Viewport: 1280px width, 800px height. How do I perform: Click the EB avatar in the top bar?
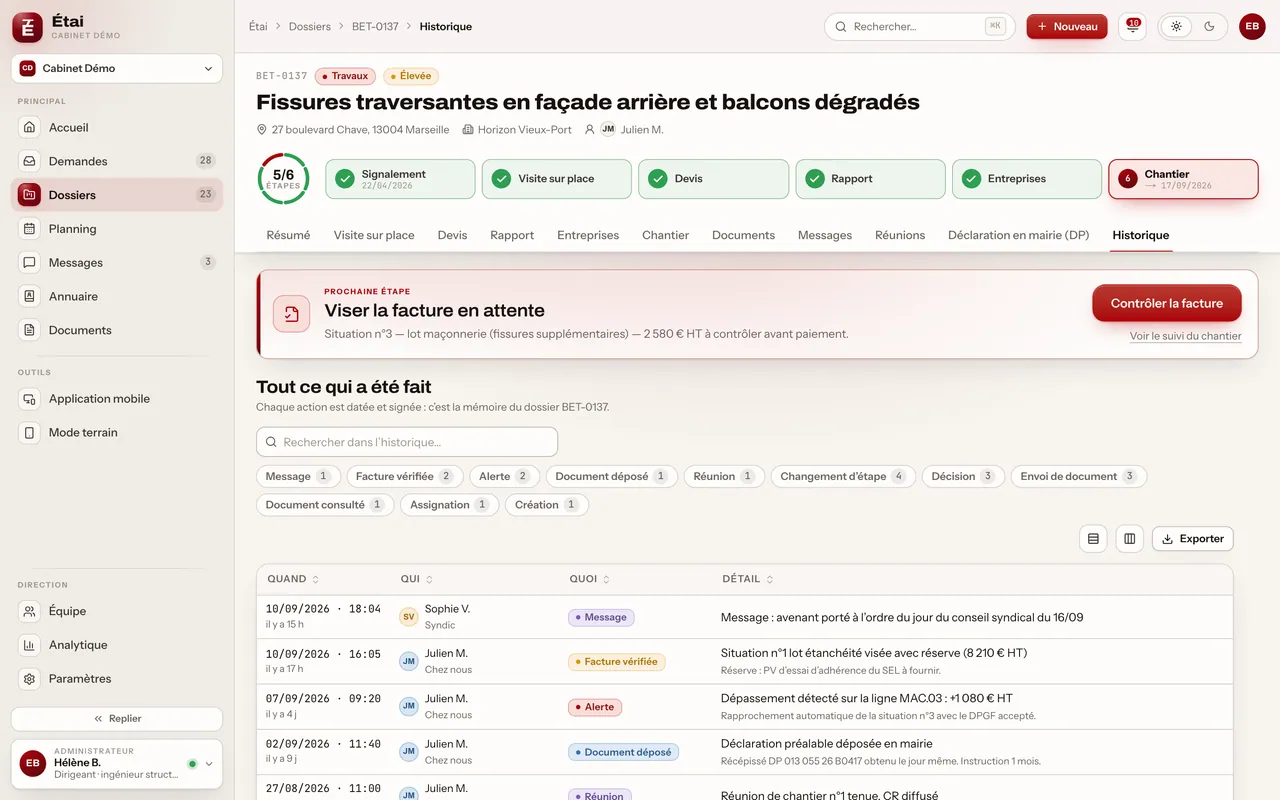pos(1252,27)
